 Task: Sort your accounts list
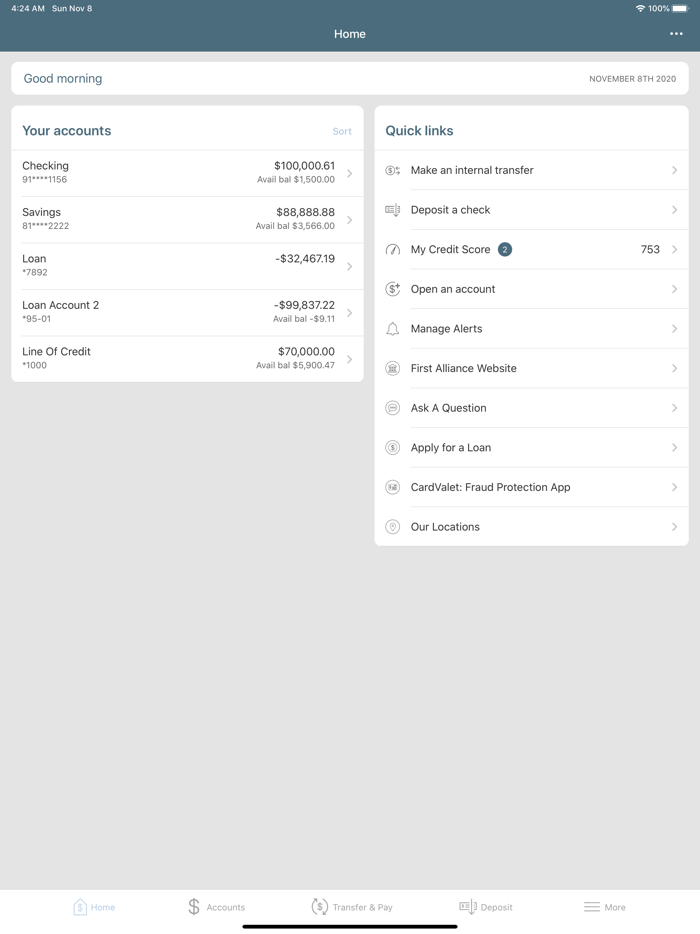pyautogui.click(x=342, y=131)
